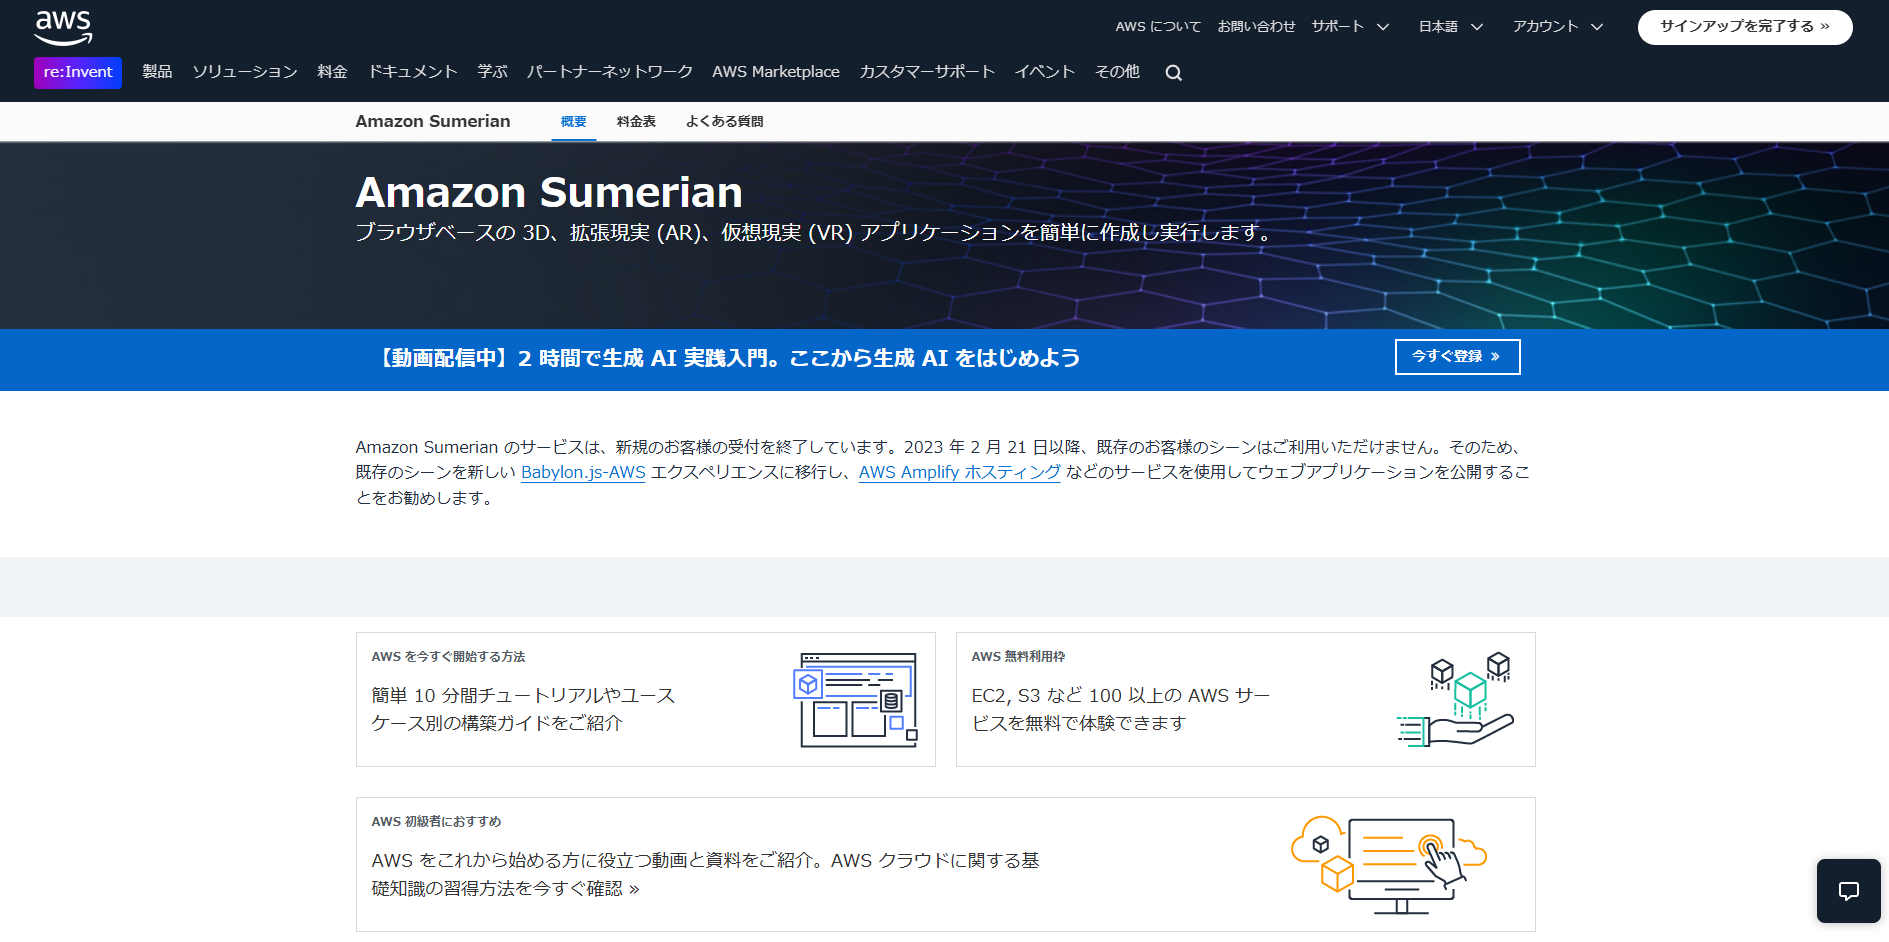
Task: Open the よくある質問 tab
Action: coord(724,120)
